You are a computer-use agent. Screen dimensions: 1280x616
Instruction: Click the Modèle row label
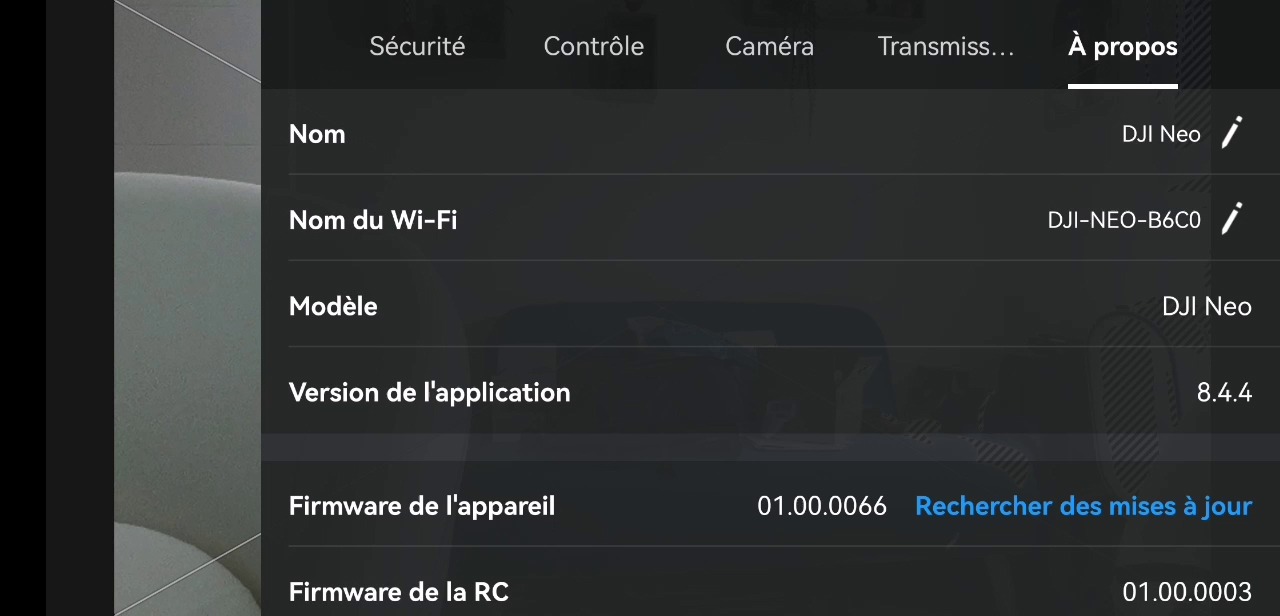[x=333, y=306]
